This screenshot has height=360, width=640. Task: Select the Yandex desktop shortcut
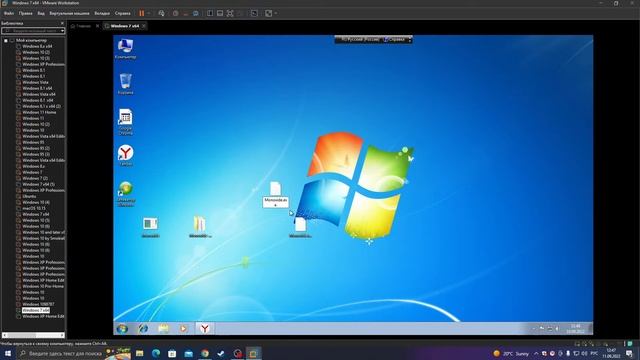click(x=125, y=156)
